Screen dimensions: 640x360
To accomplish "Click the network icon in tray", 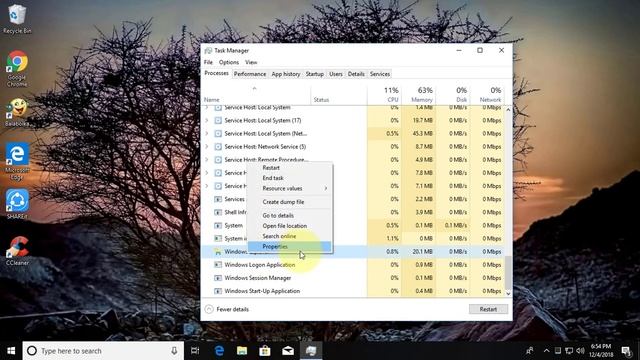I will pos(569,351).
